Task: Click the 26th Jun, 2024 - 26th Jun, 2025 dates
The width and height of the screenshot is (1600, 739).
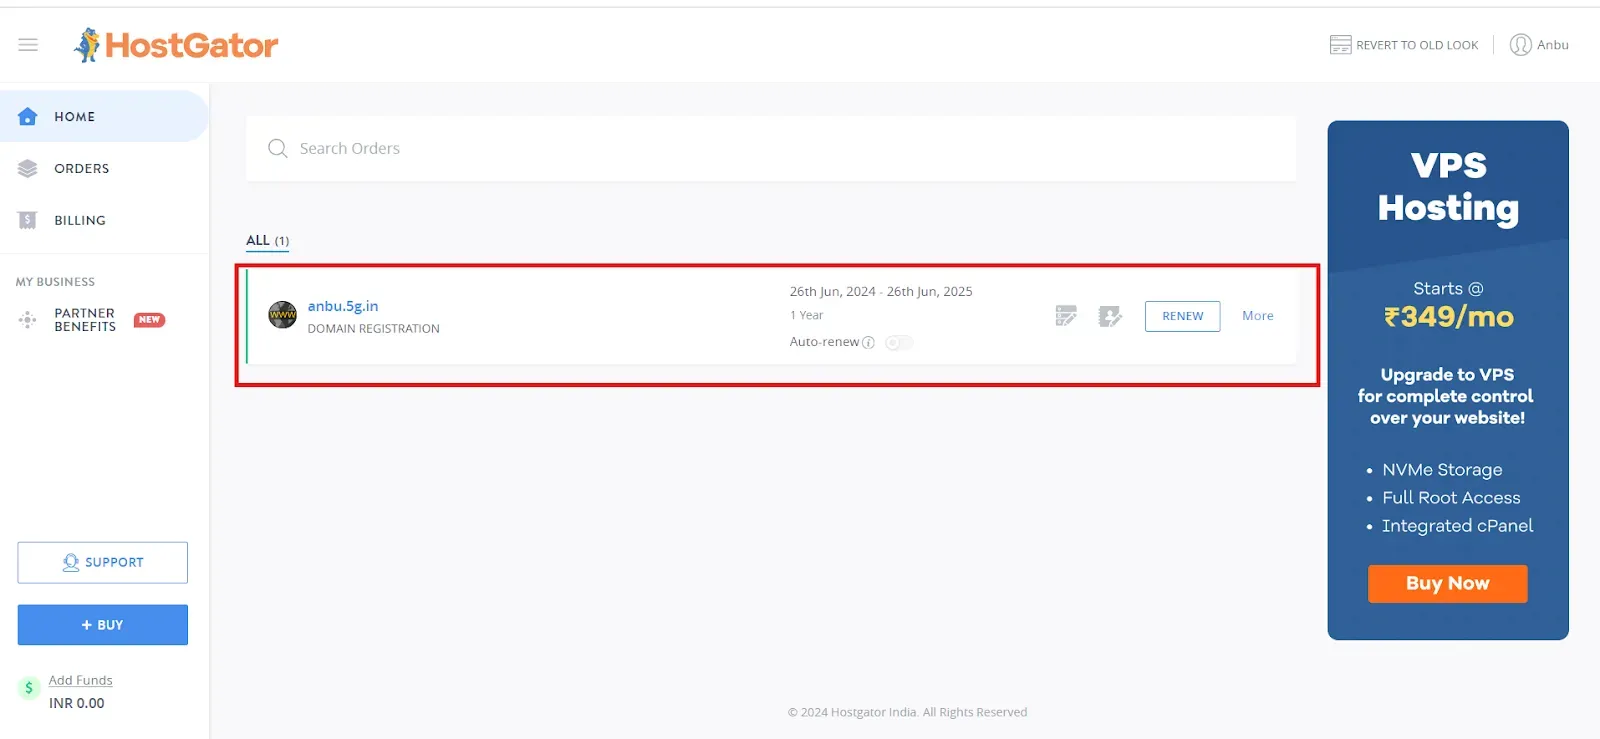Action: click(881, 292)
